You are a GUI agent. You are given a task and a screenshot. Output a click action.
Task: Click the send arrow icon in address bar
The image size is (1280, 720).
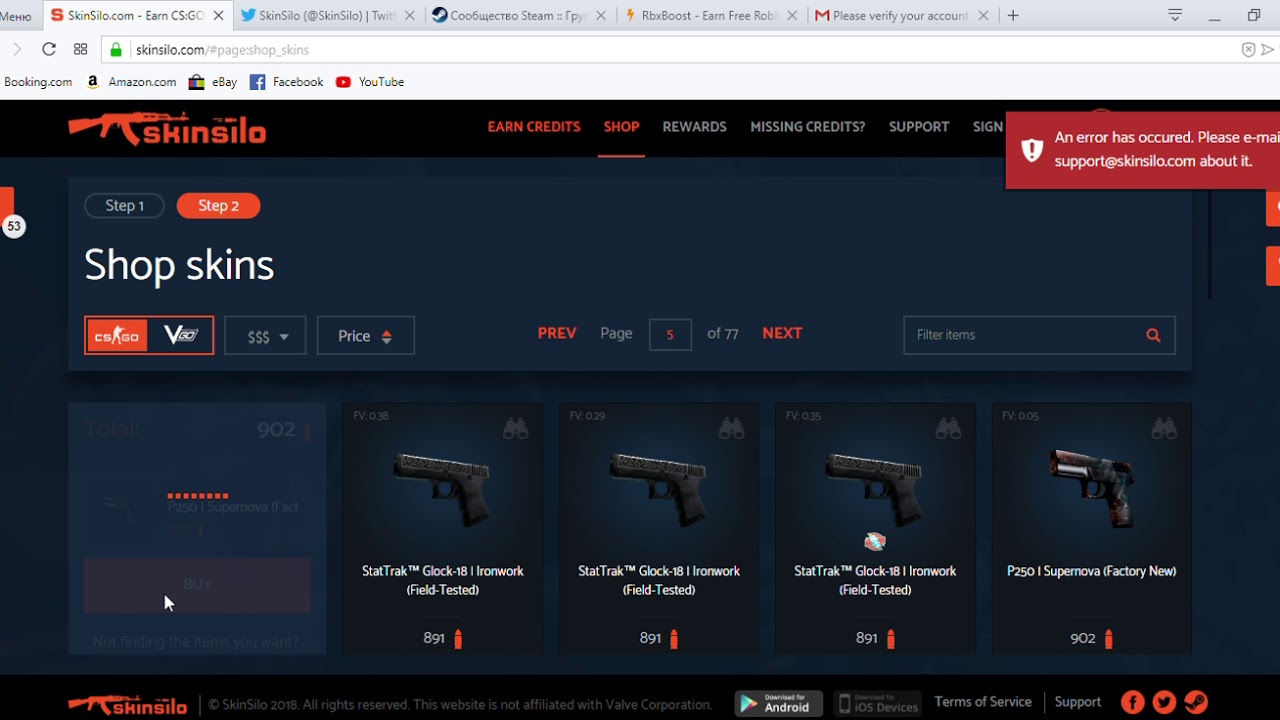pyautogui.click(x=1268, y=49)
